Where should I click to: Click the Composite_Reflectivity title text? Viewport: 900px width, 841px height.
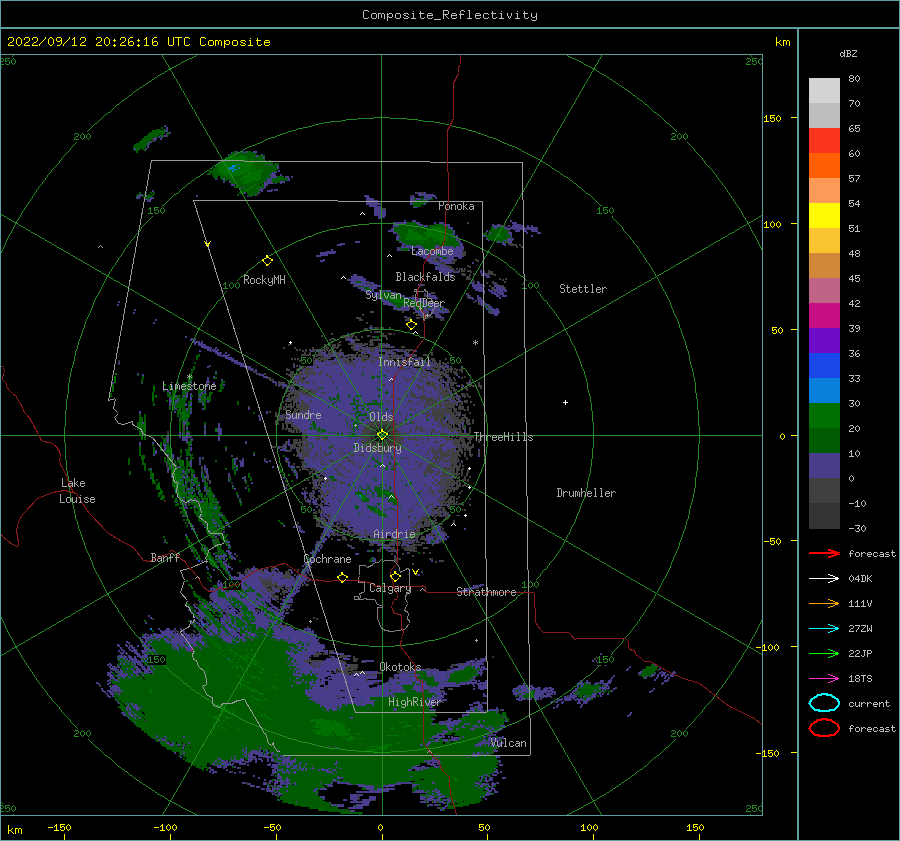pyautogui.click(x=450, y=15)
